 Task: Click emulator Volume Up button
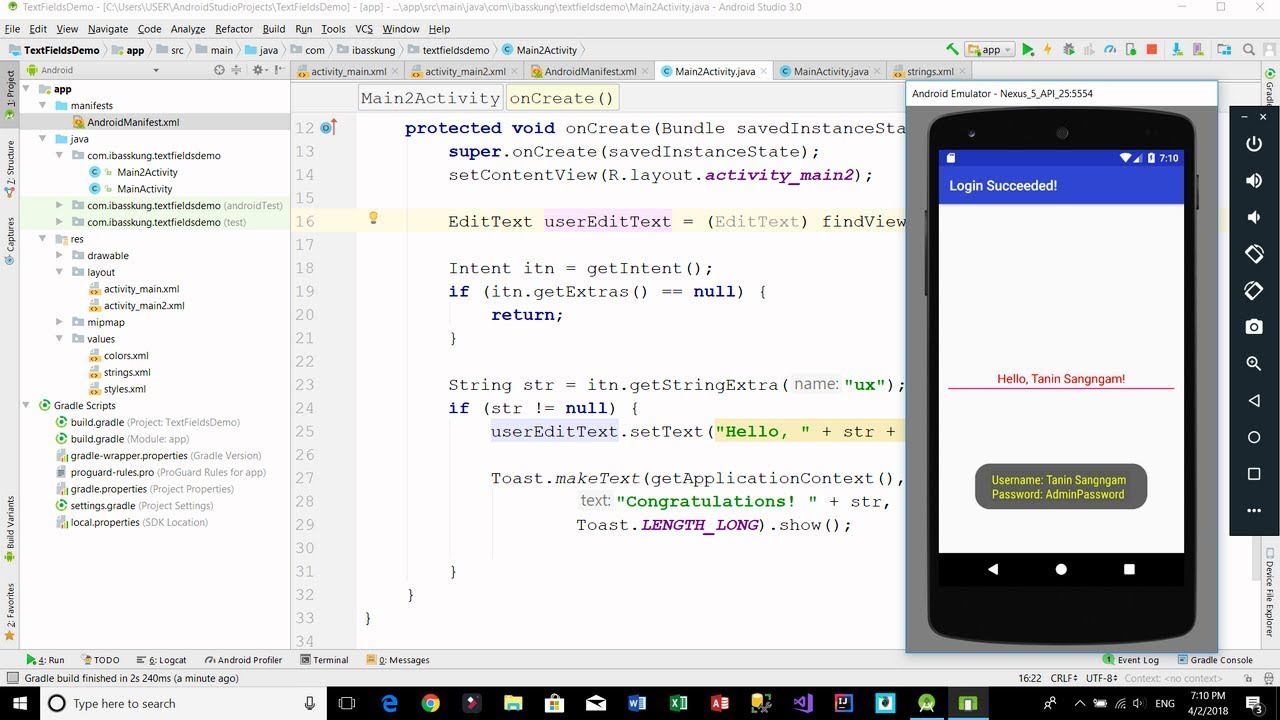1254,181
